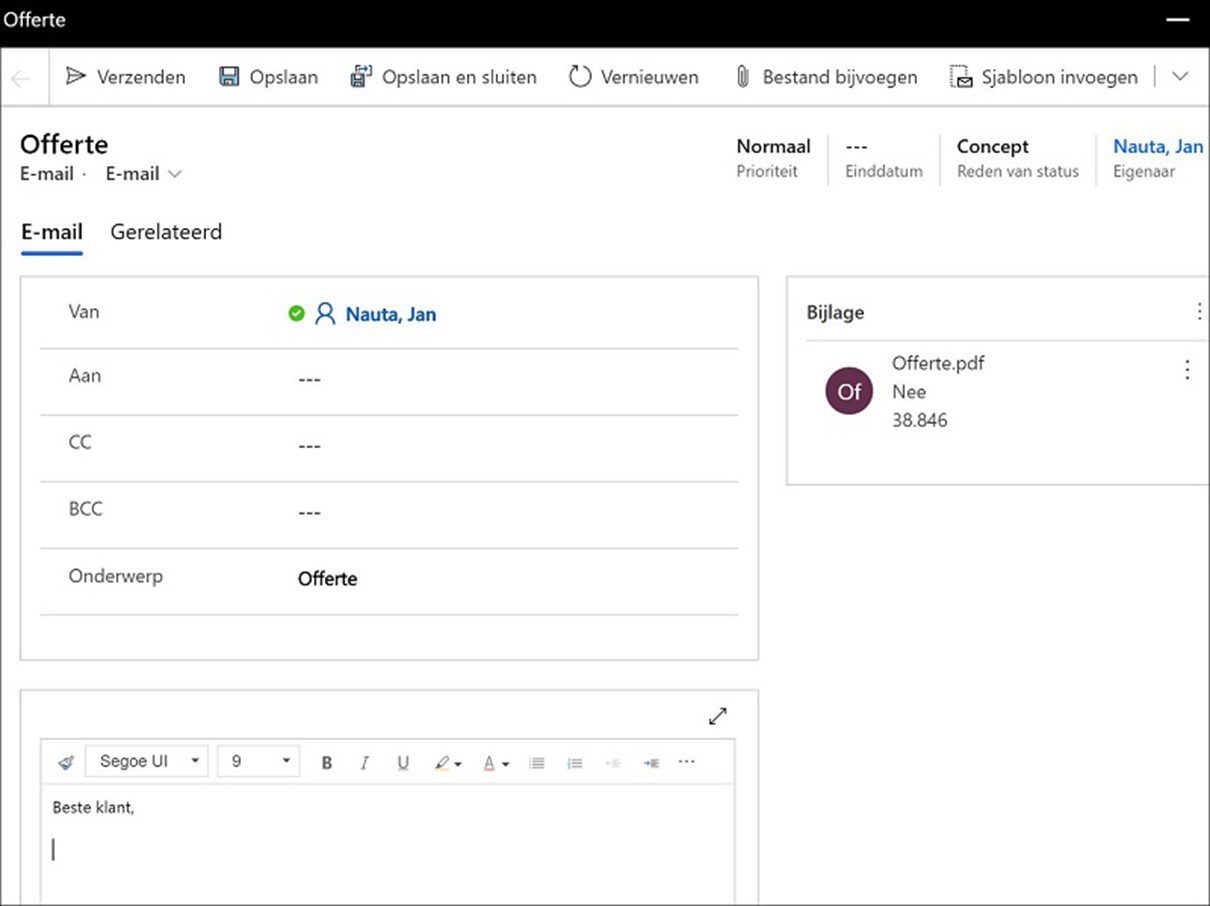Screen dimensions: 1210x906
Task: Toggle bold formatting in editor
Action: [326, 763]
